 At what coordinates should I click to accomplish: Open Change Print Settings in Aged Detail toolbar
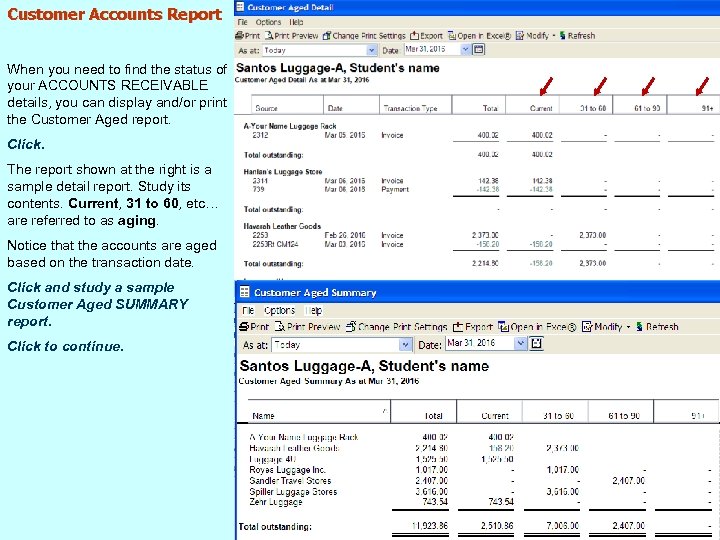click(364, 36)
